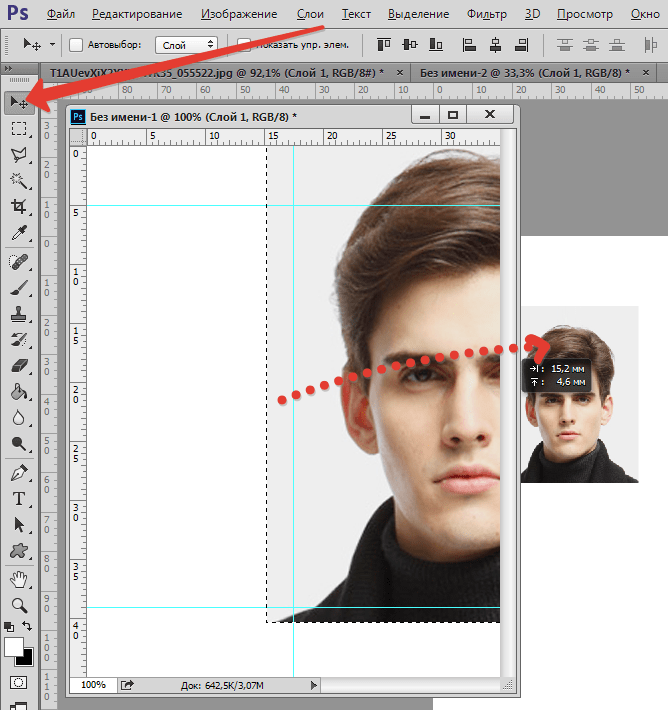This screenshot has height=710, width=668.
Task: Open the Изображение menu
Action: tap(239, 14)
